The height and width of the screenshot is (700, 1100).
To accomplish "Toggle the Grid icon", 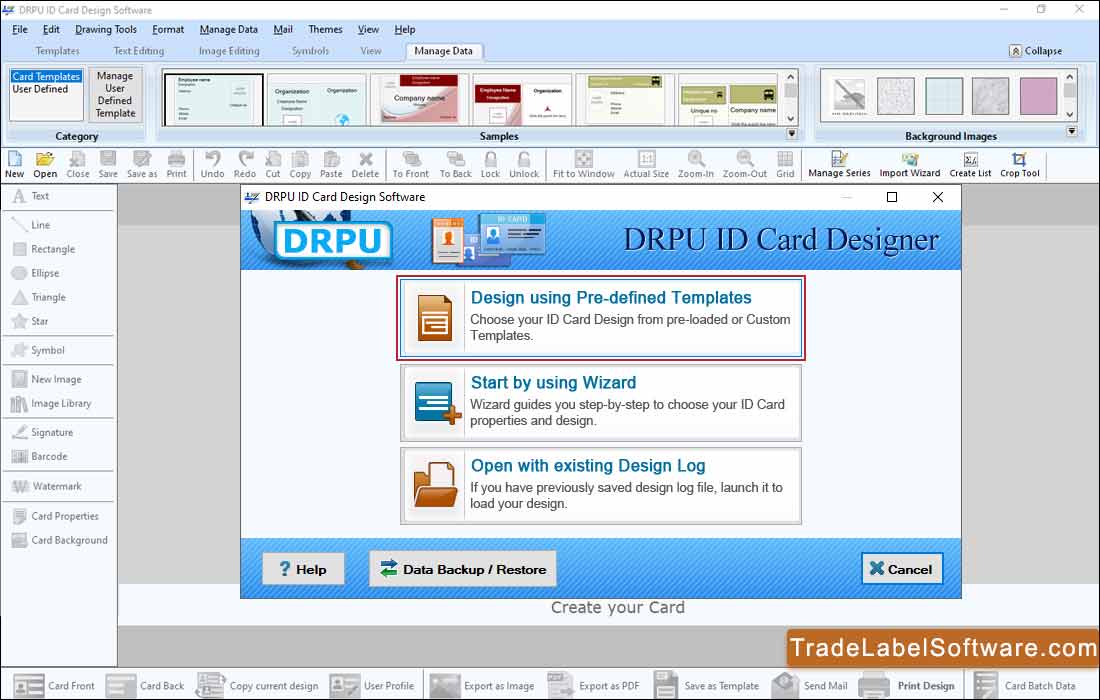I will [786, 164].
